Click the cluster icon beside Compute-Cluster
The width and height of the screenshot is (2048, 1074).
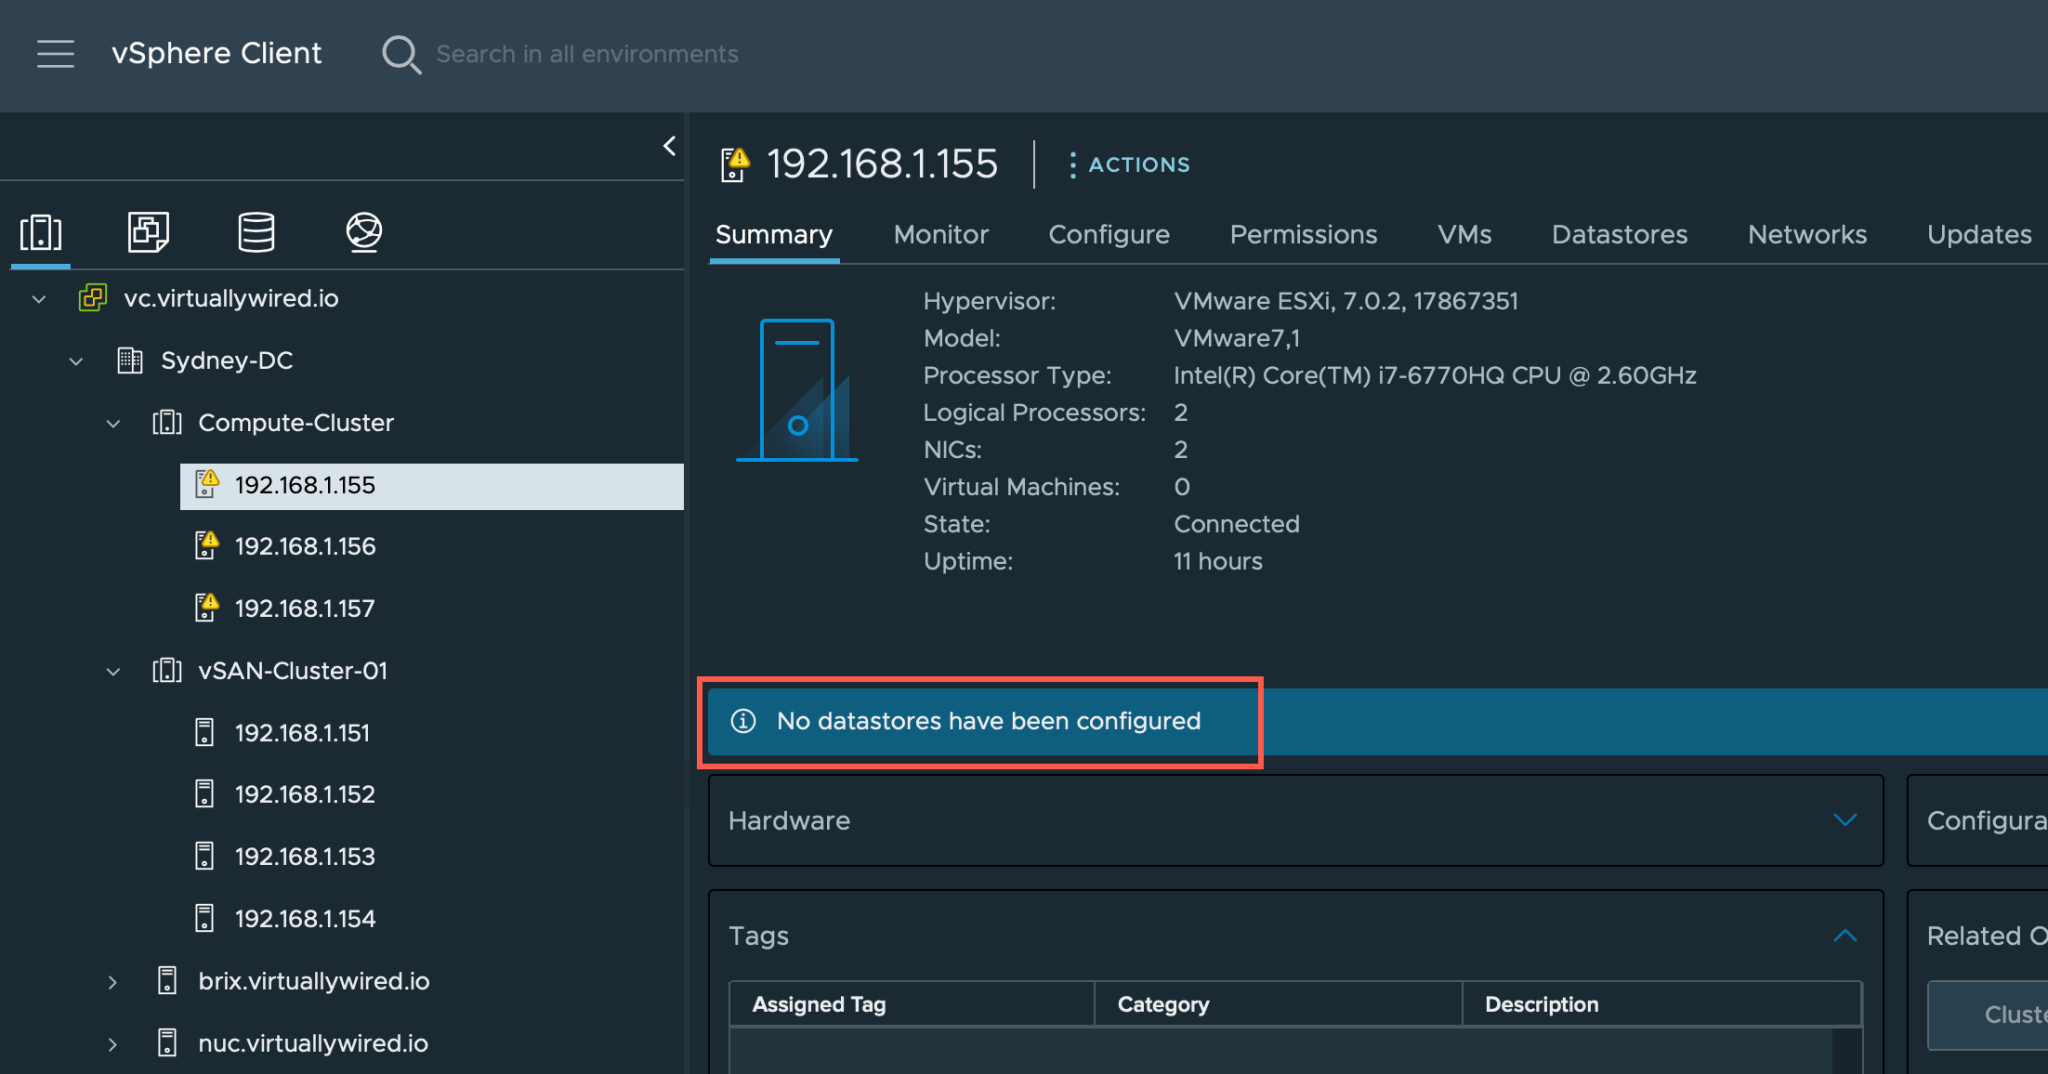tap(167, 422)
